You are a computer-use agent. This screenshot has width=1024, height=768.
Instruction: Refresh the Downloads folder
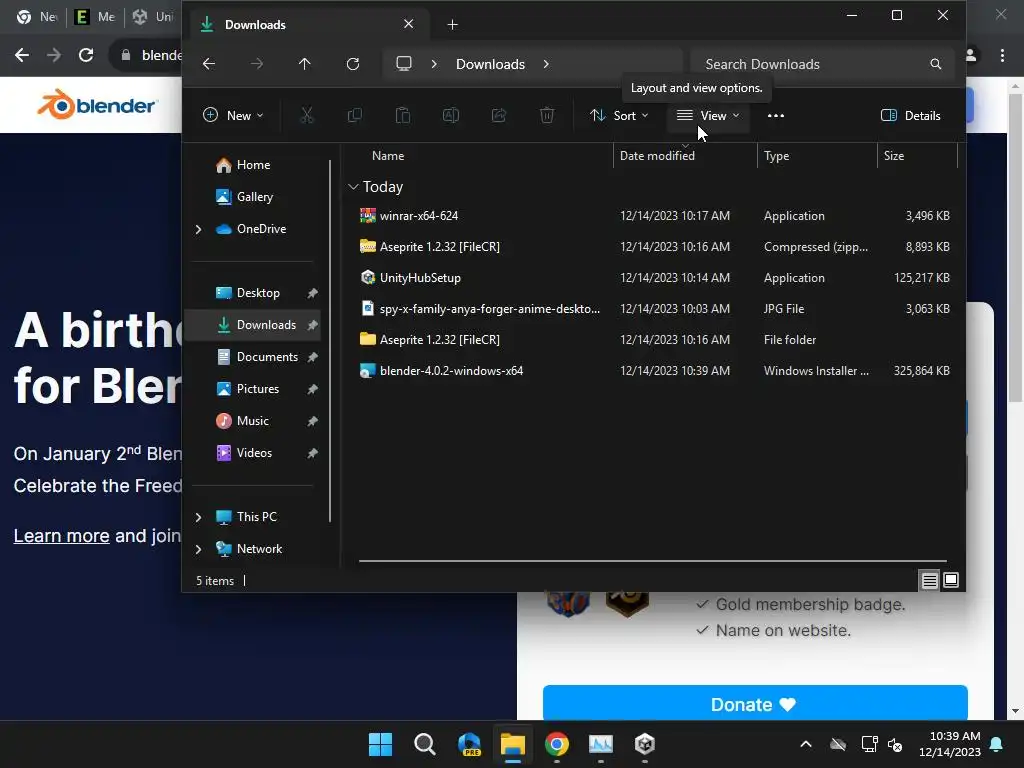click(353, 64)
